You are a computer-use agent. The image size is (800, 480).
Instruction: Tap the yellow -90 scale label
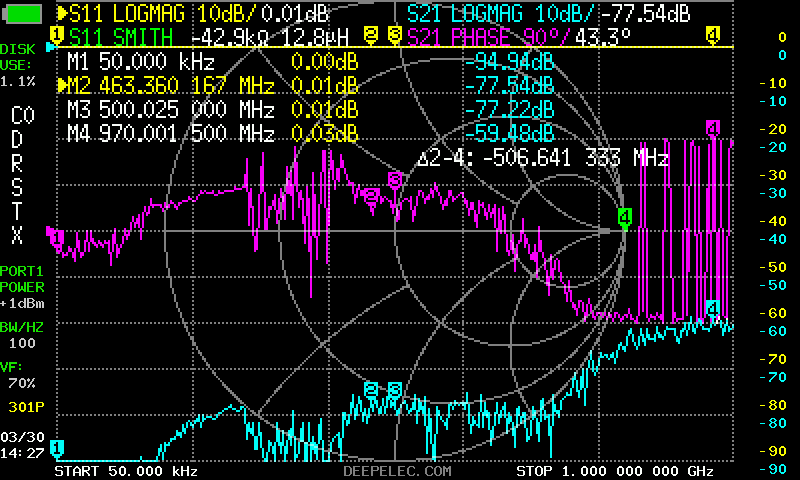(773, 451)
